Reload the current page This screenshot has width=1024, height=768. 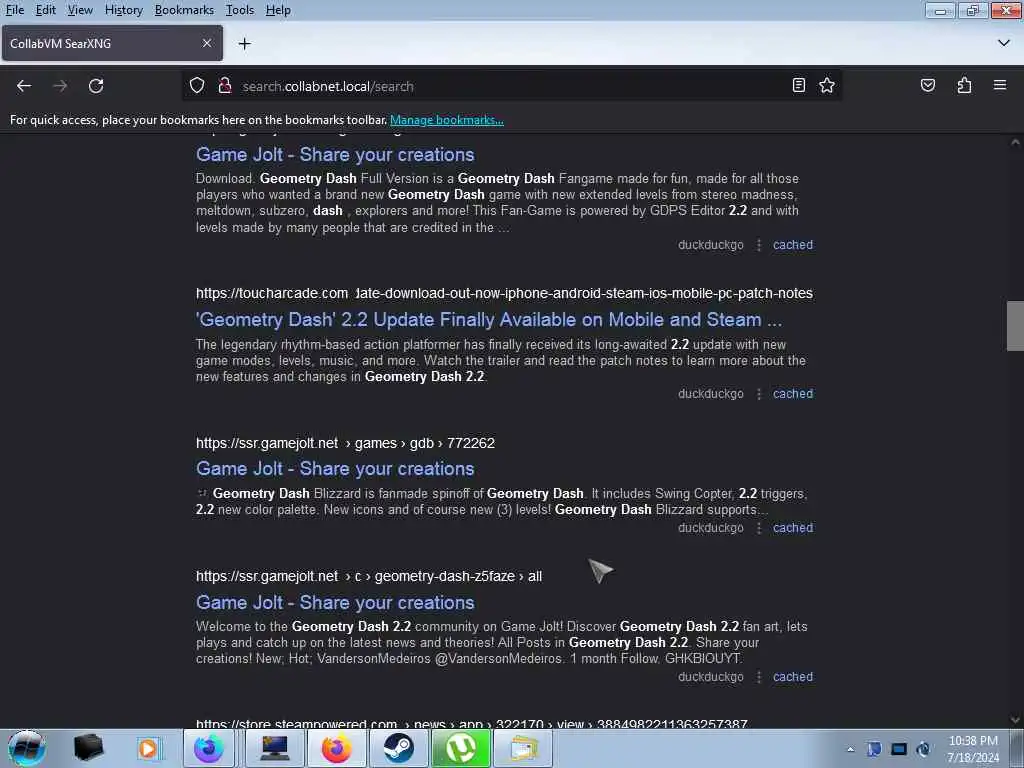click(96, 86)
